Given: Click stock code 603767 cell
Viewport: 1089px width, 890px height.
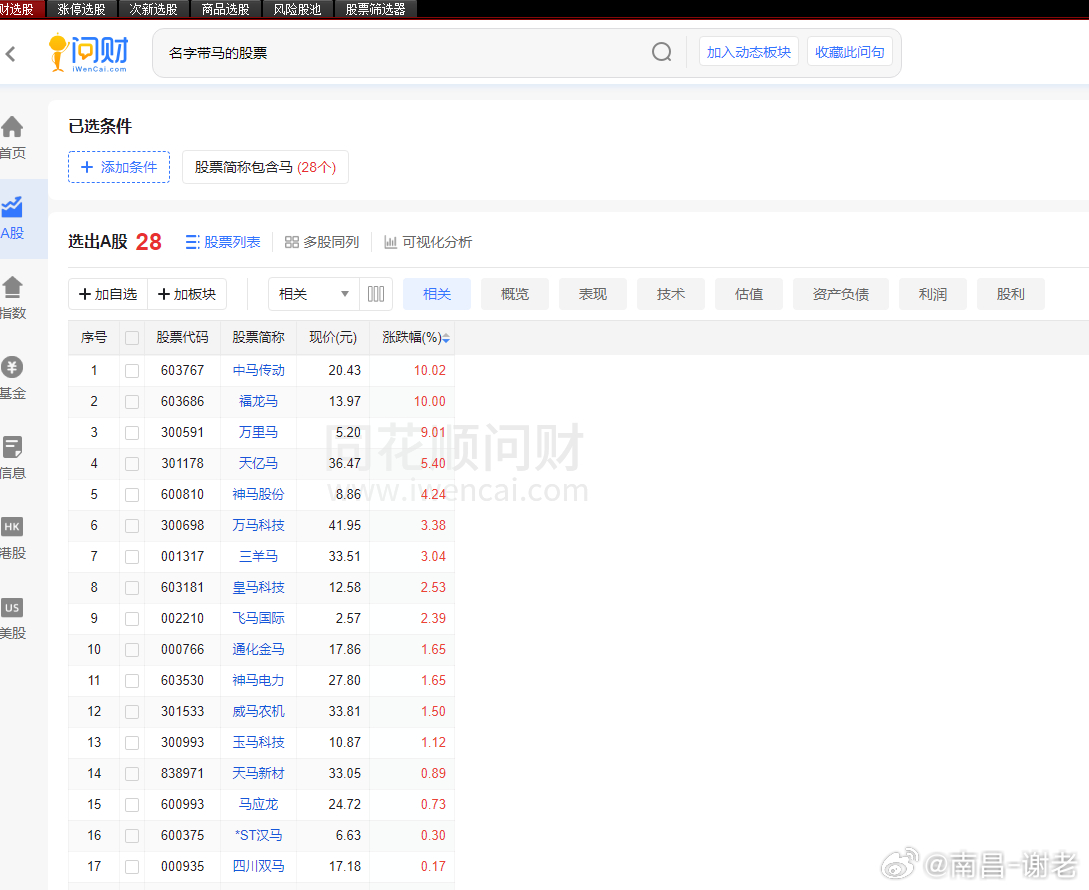Looking at the screenshot, I should (183, 370).
